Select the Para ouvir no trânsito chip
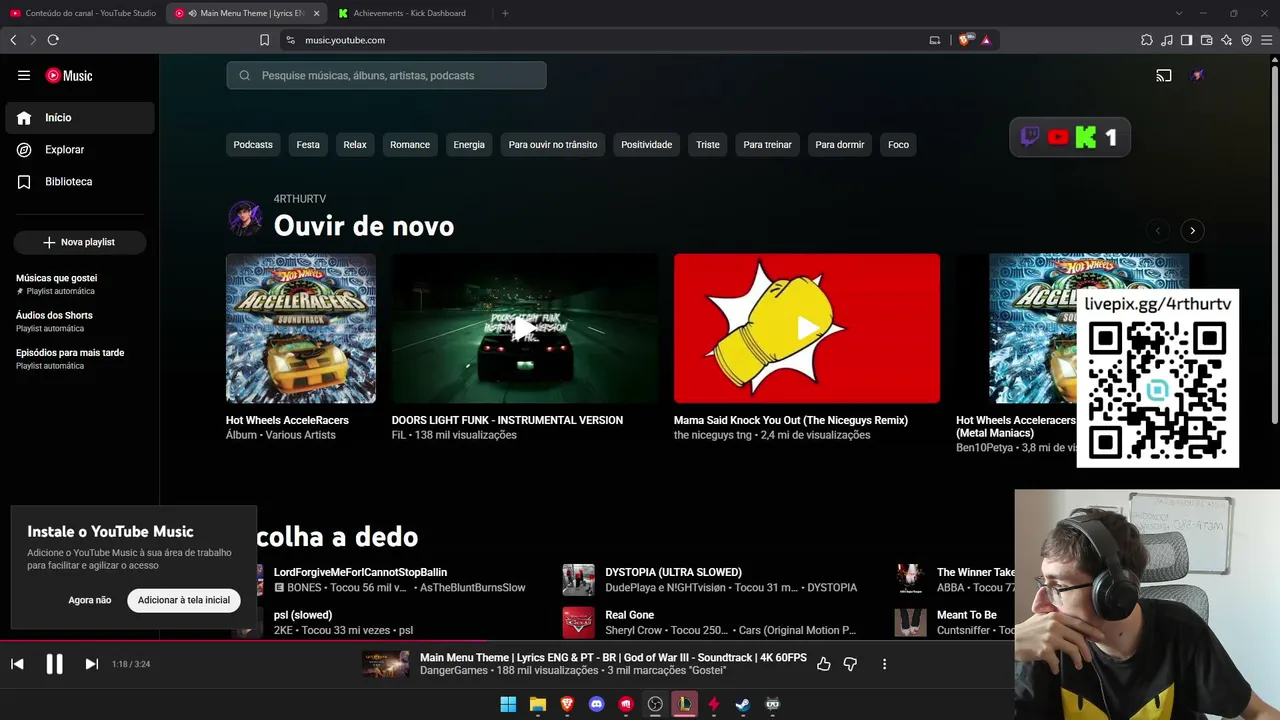Image resolution: width=1280 pixels, height=720 pixels. click(553, 145)
